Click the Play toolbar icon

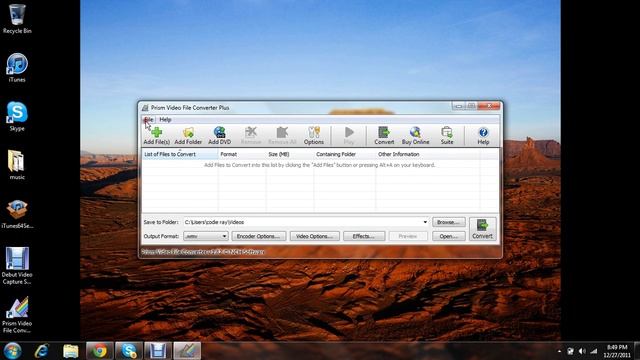coord(349,136)
